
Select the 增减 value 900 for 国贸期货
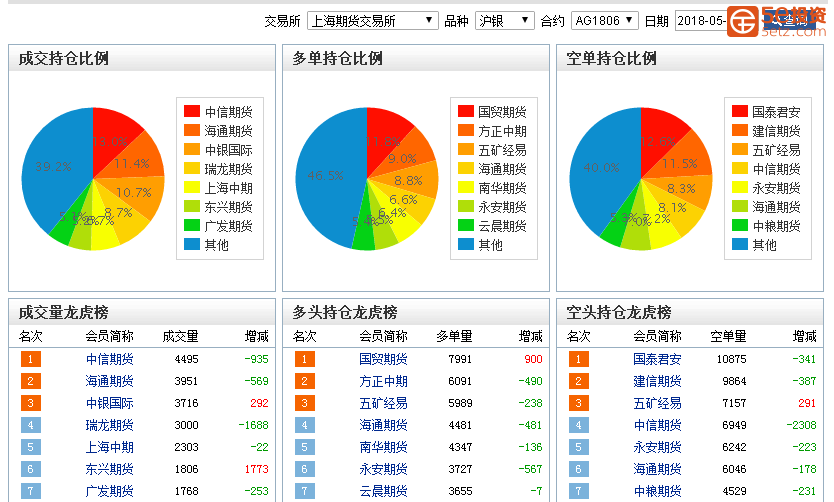533,359
